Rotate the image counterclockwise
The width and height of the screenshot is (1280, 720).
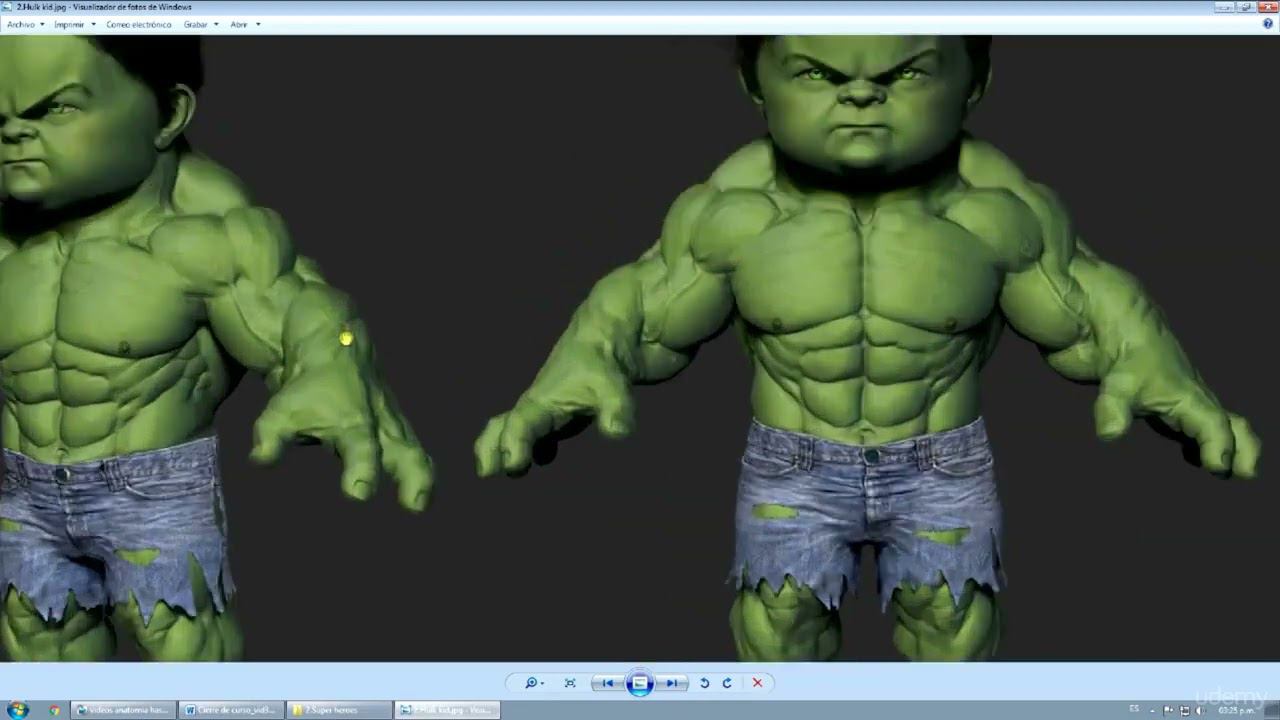tap(704, 683)
